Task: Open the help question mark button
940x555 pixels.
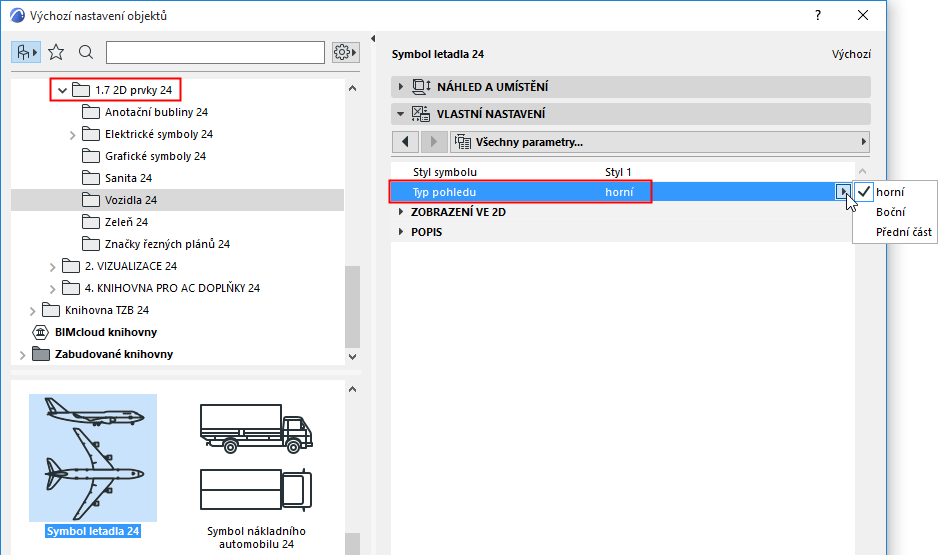Action: (818, 15)
